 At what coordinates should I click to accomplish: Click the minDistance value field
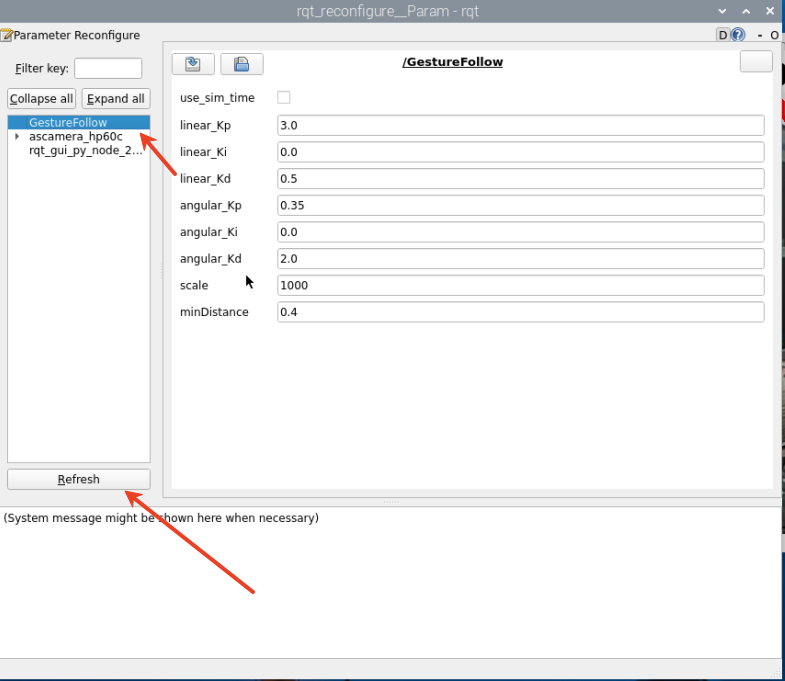(520, 312)
